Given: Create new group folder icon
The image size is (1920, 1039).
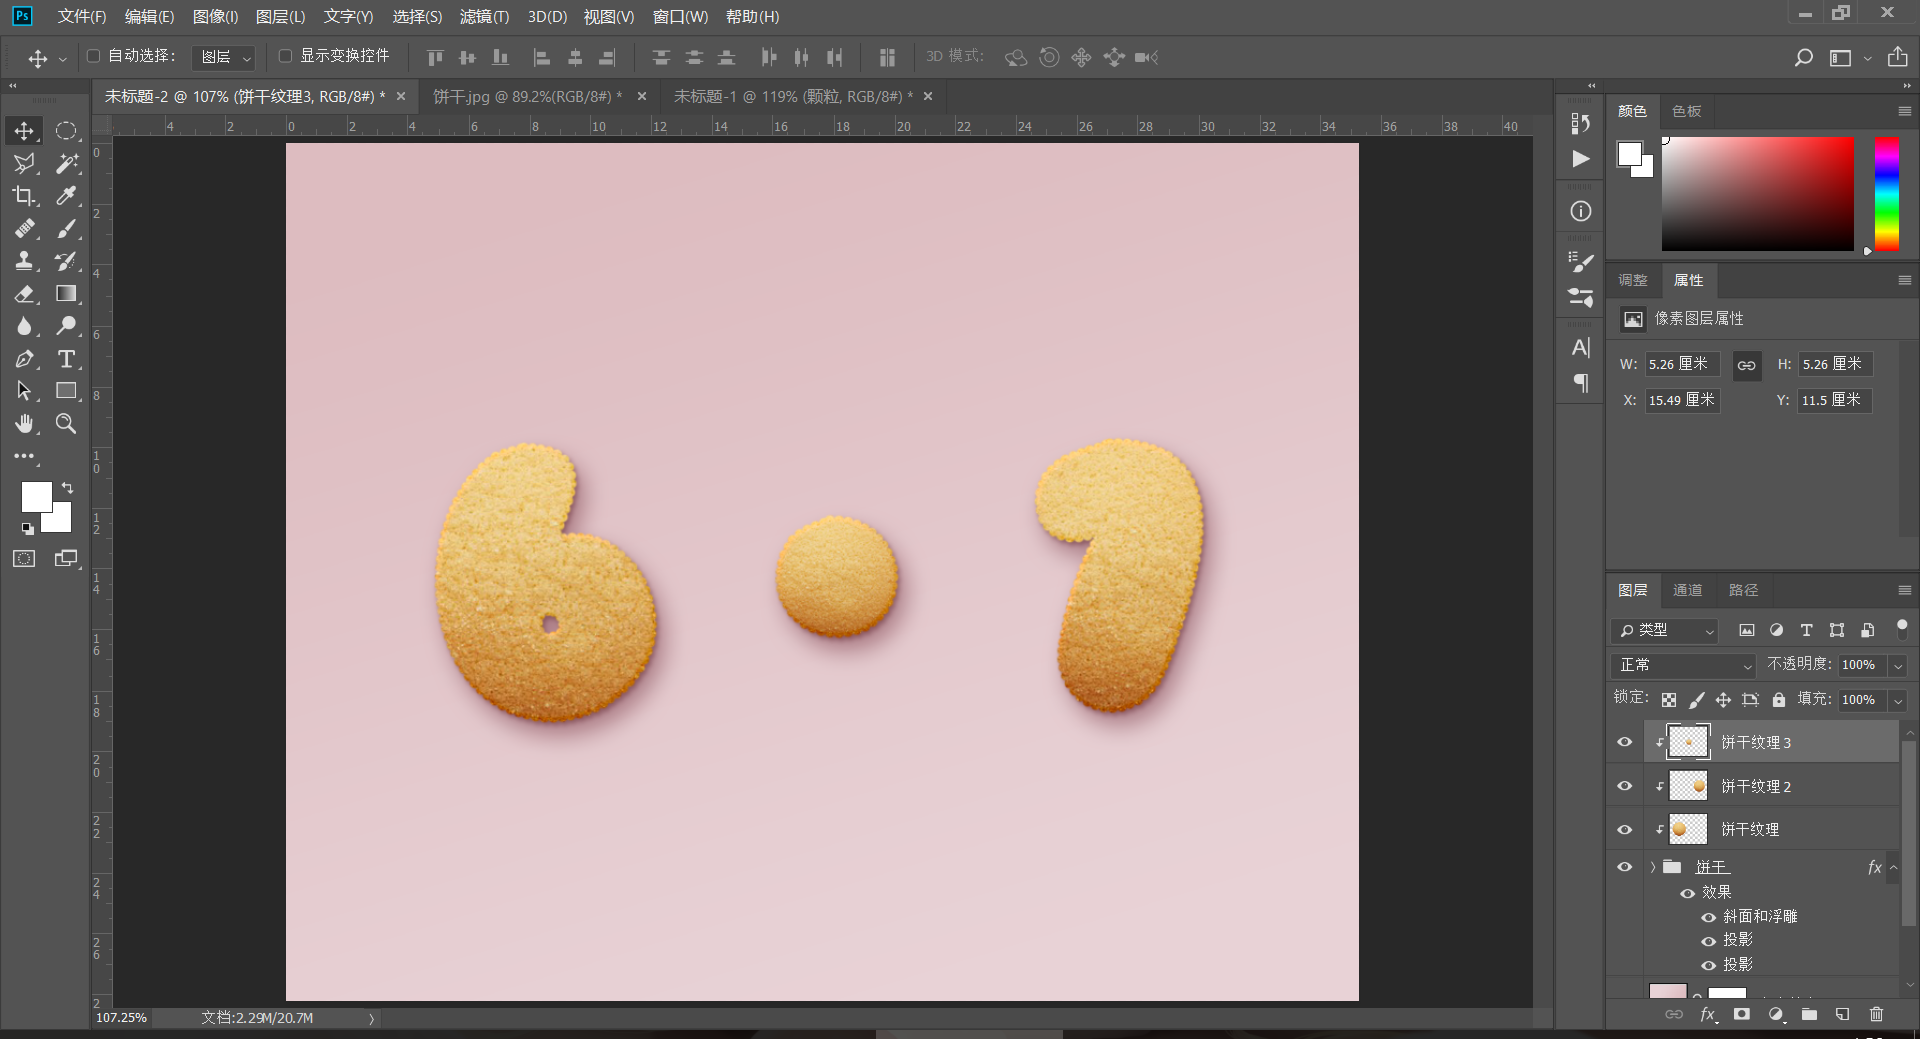Looking at the screenshot, I should 1809,1014.
